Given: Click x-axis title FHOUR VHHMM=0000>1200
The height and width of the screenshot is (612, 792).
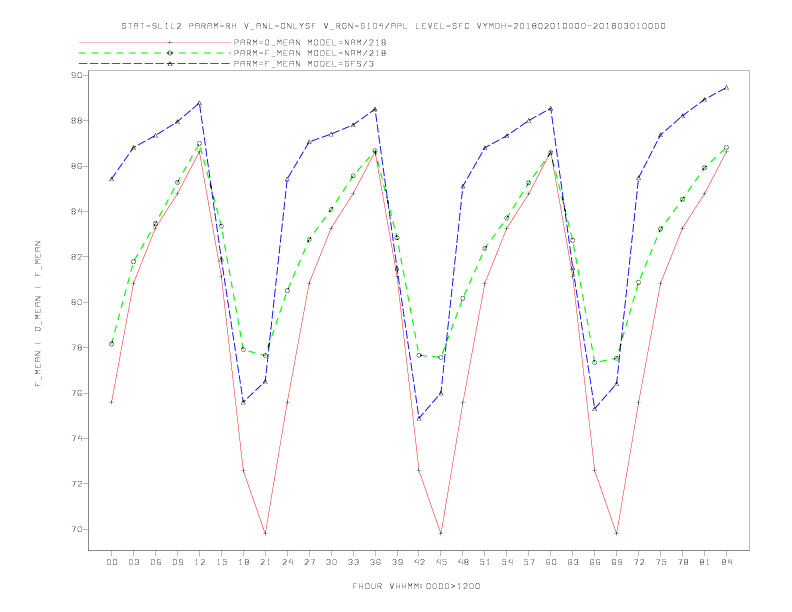Looking at the screenshot, I should [x=416, y=586].
